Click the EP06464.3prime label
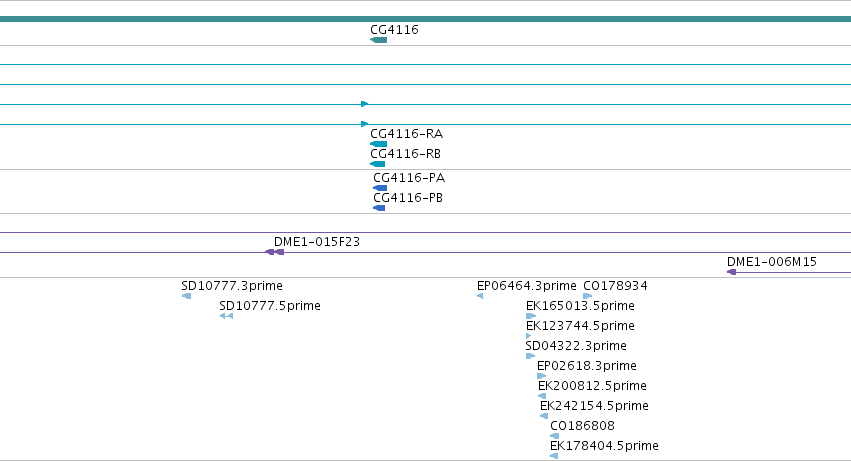Viewport: 851px width, 461px height. (x=526, y=286)
